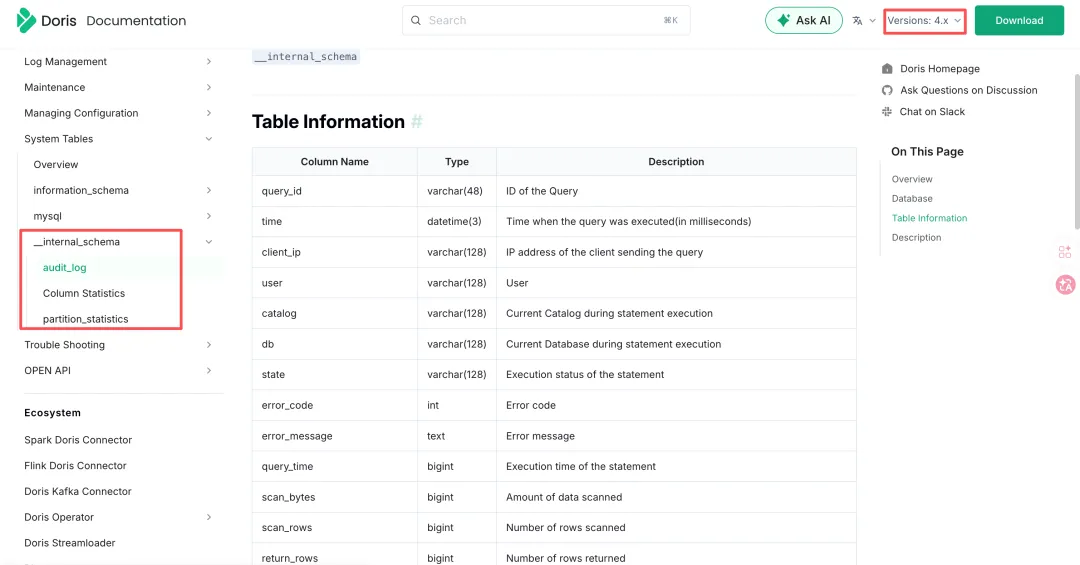Expand the information_schema tree item

[208, 190]
